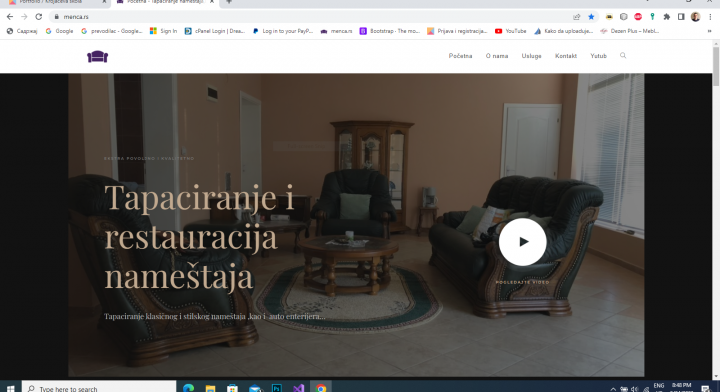
Task: Open the Chrome three-dot menu
Action: (710, 17)
